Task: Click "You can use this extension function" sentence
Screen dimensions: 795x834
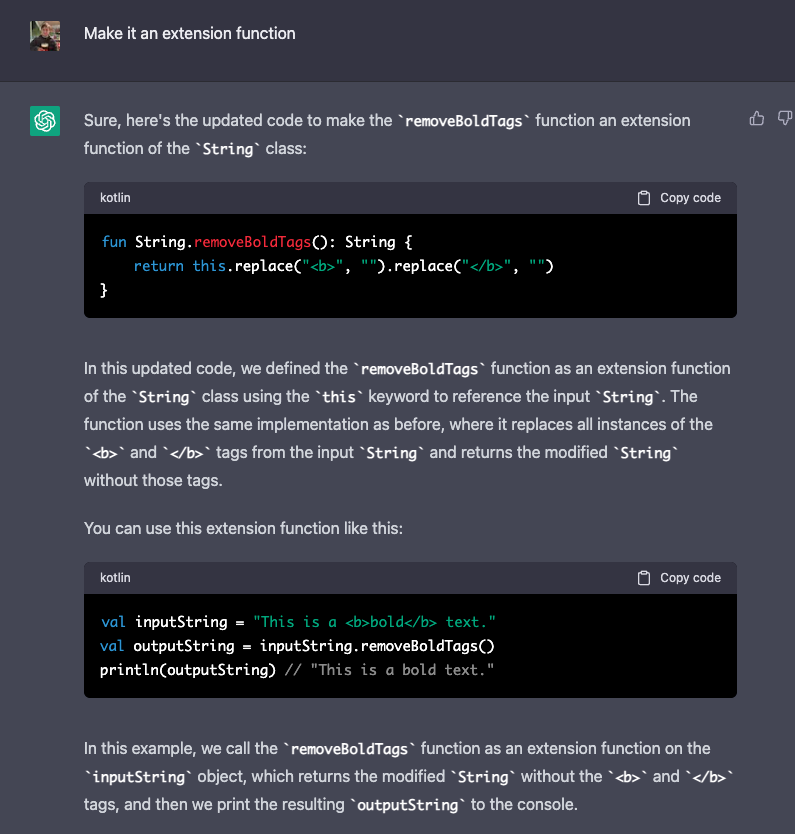Action: pos(243,527)
